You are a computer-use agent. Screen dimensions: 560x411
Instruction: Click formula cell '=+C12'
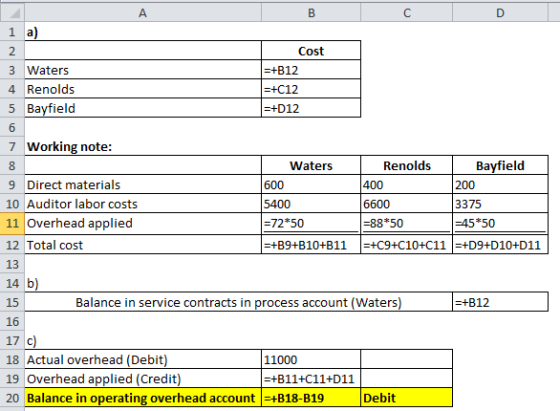(x=311, y=89)
